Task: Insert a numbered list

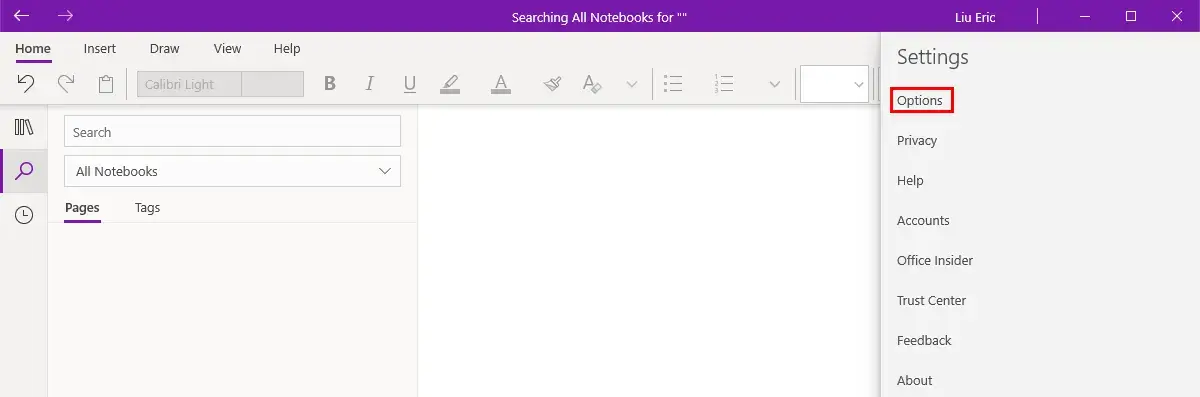Action: coord(724,84)
